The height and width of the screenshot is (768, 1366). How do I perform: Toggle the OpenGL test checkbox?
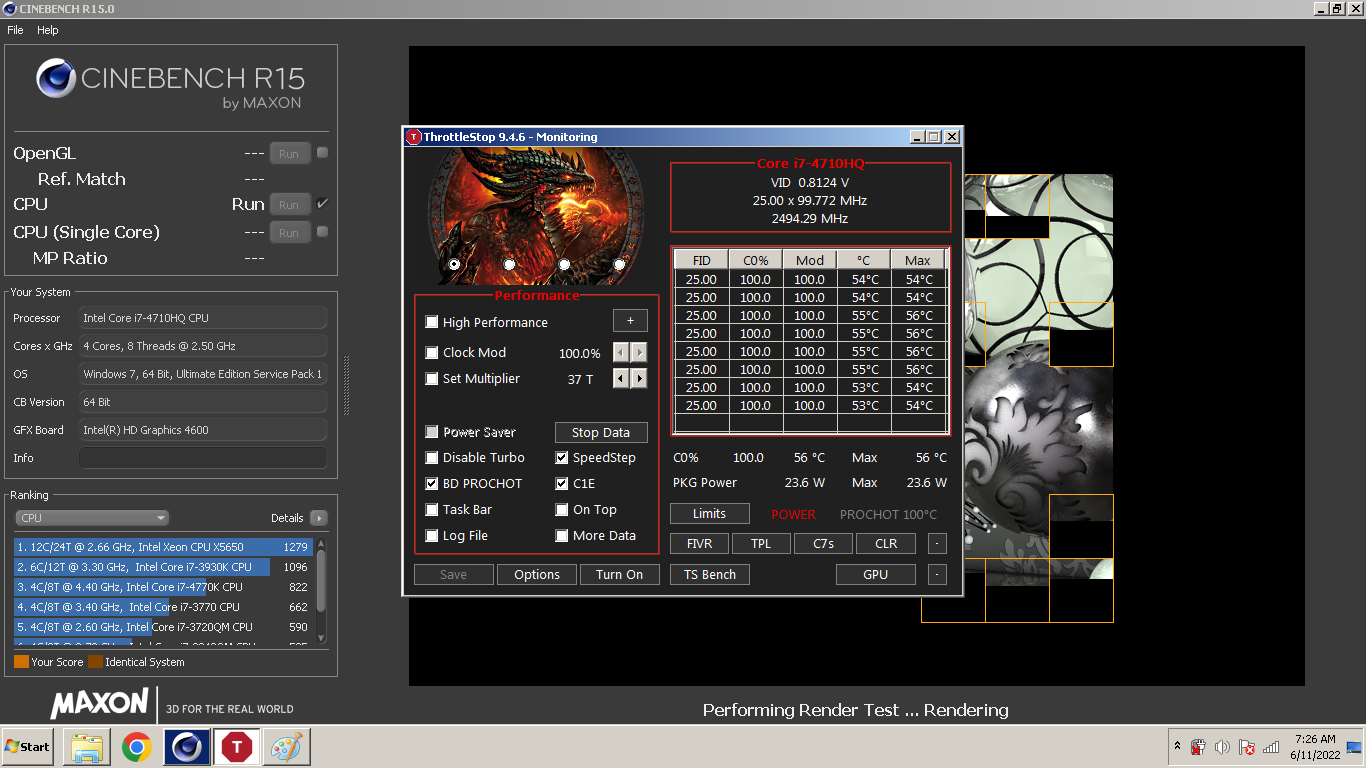(x=322, y=153)
